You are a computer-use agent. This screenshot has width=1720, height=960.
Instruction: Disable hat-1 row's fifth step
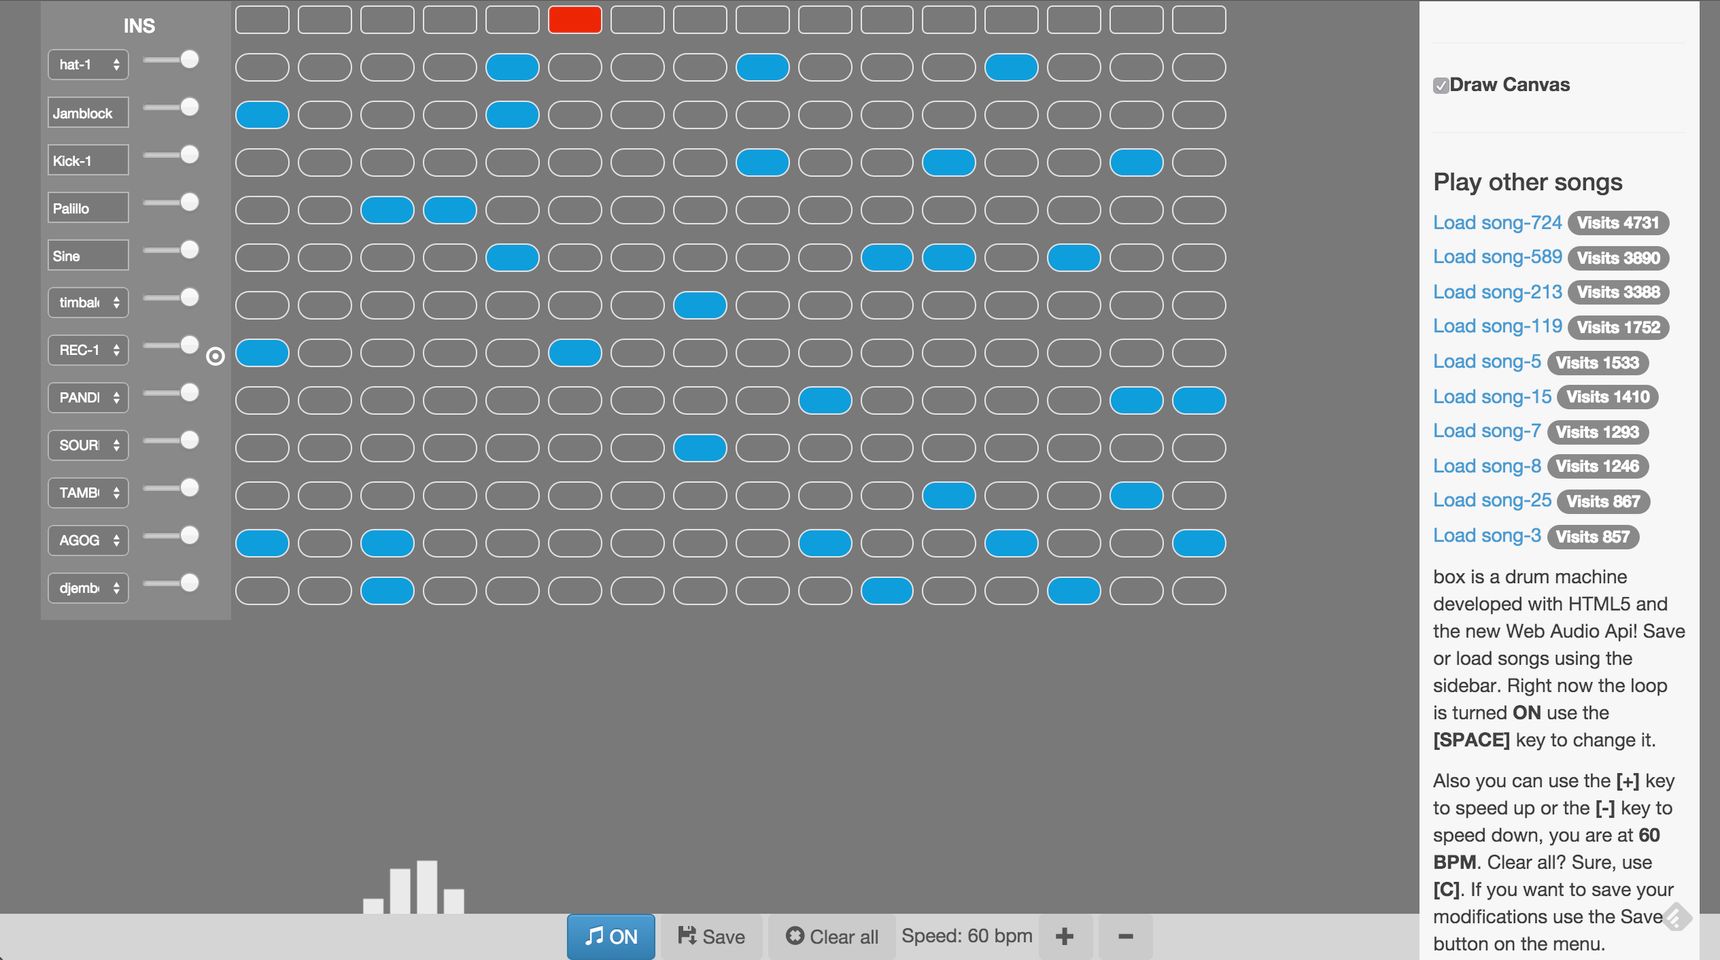click(512, 67)
